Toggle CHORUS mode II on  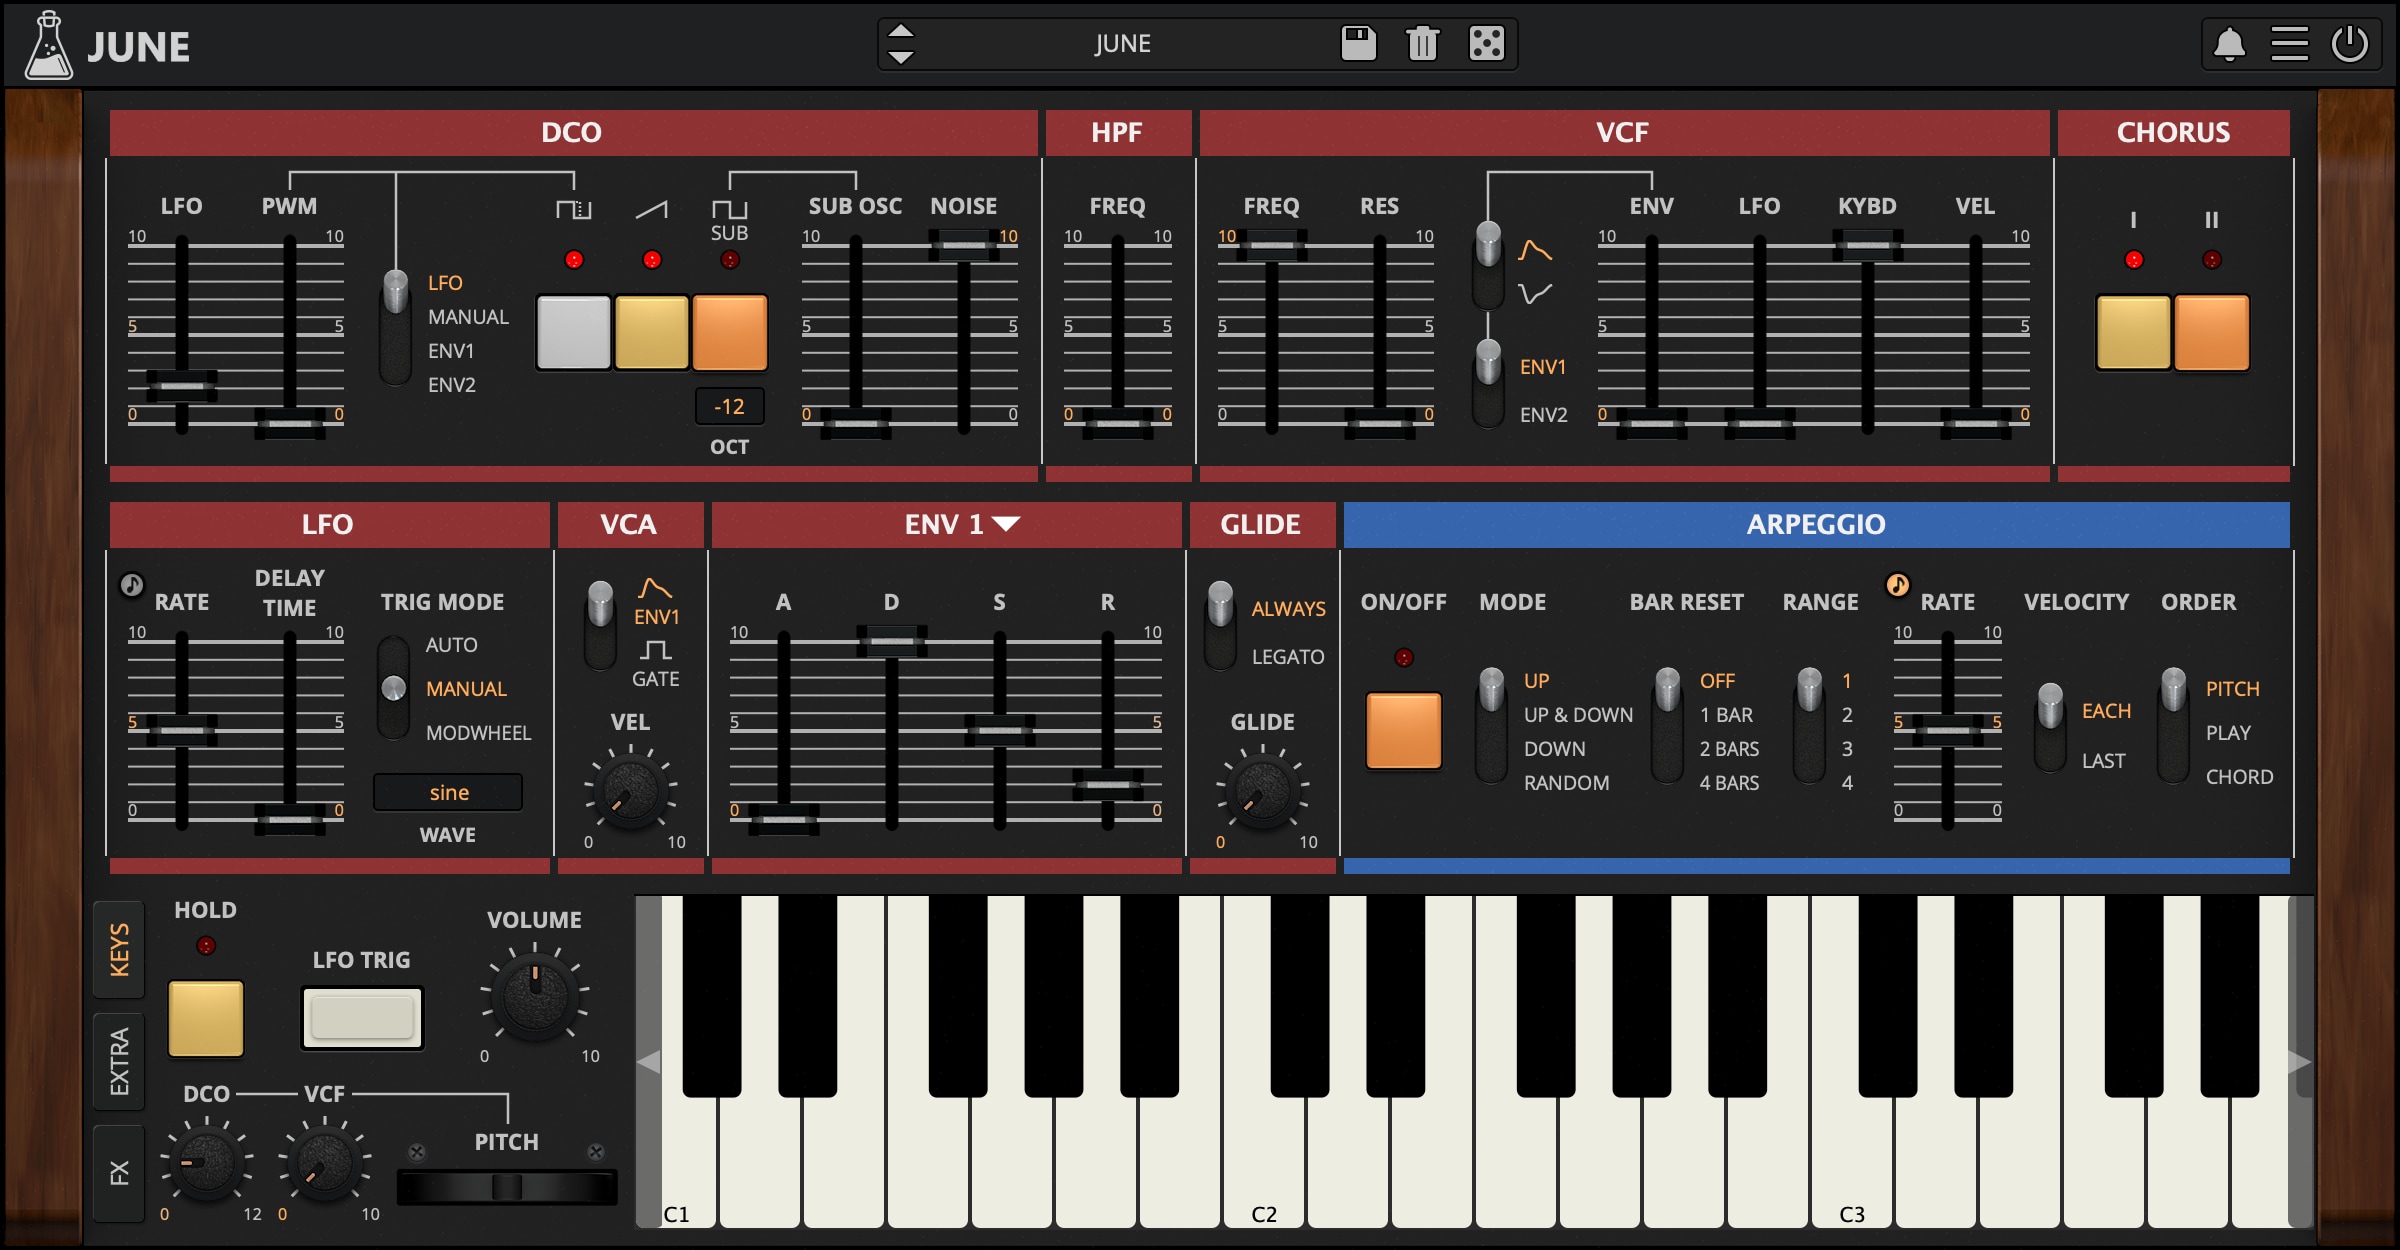pyautogui.click(x=2212, y=332)
